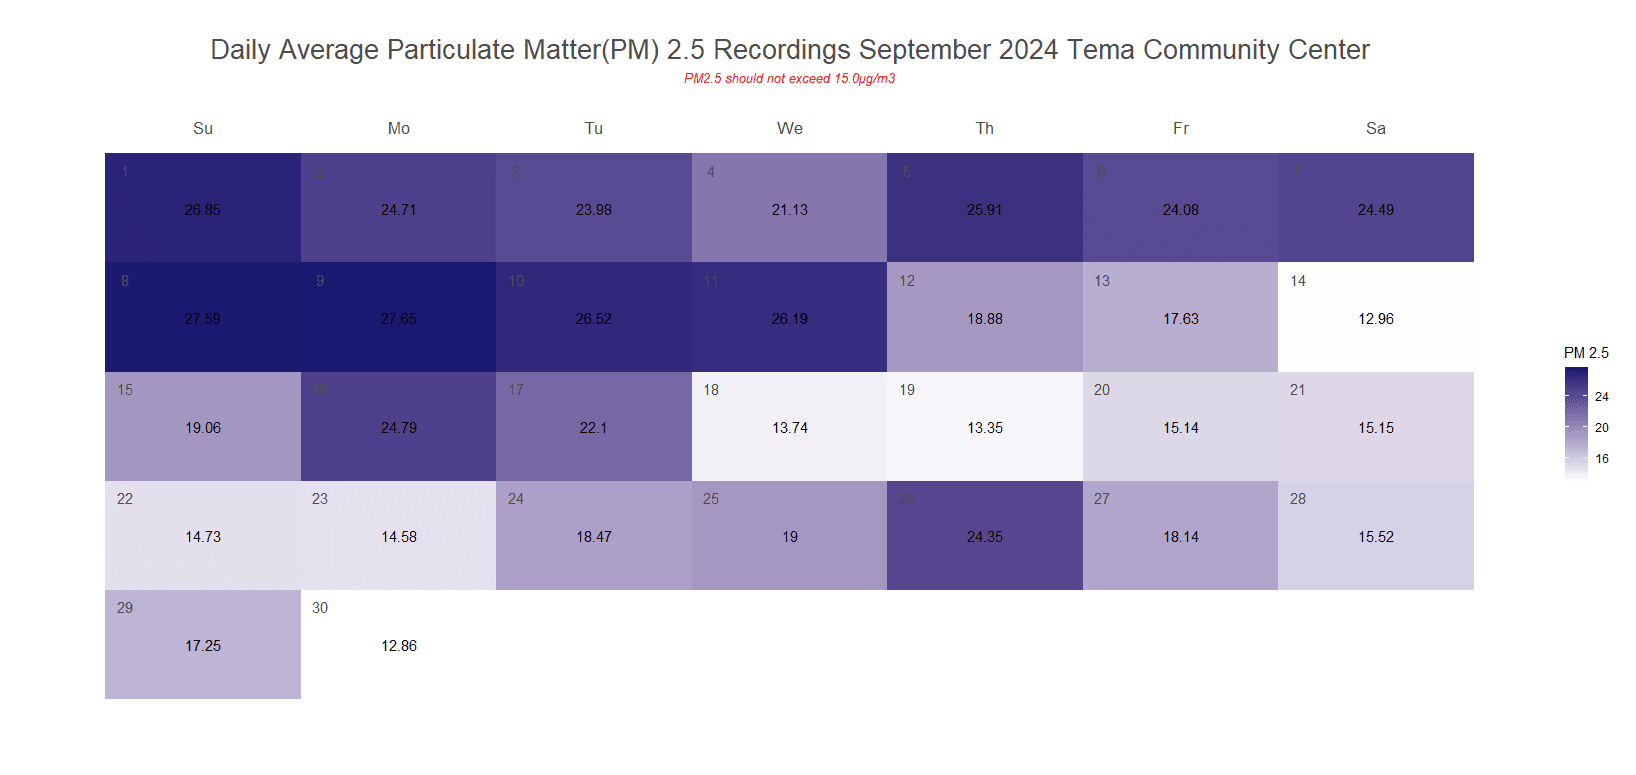Click the chart title text
The image size is (1636, 775).
[789, 50]
